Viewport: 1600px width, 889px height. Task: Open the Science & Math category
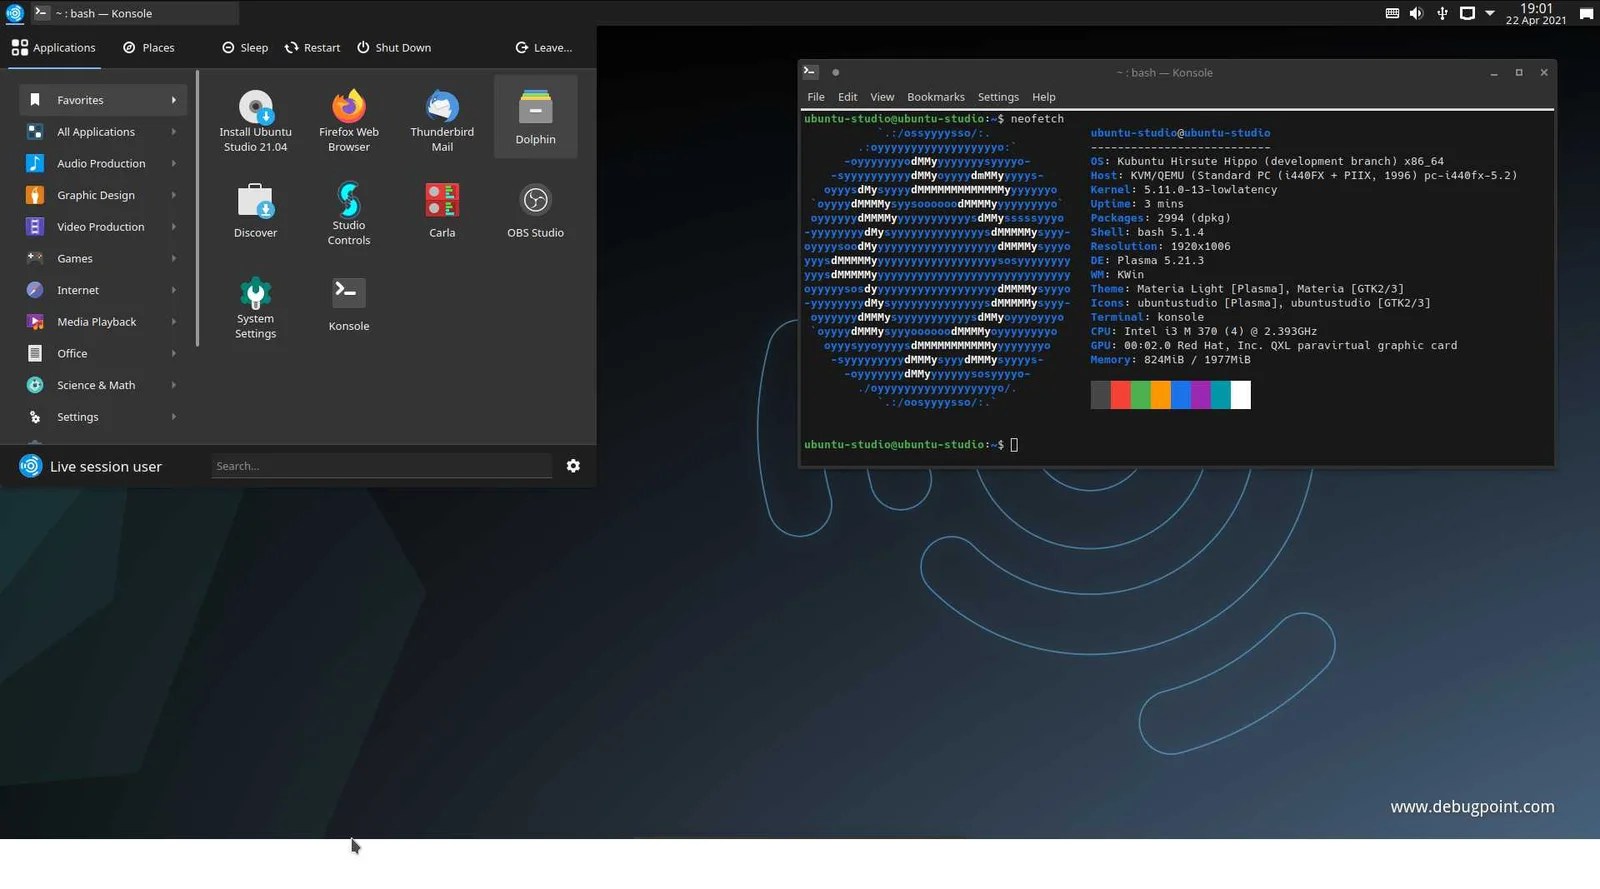(103, 385)
